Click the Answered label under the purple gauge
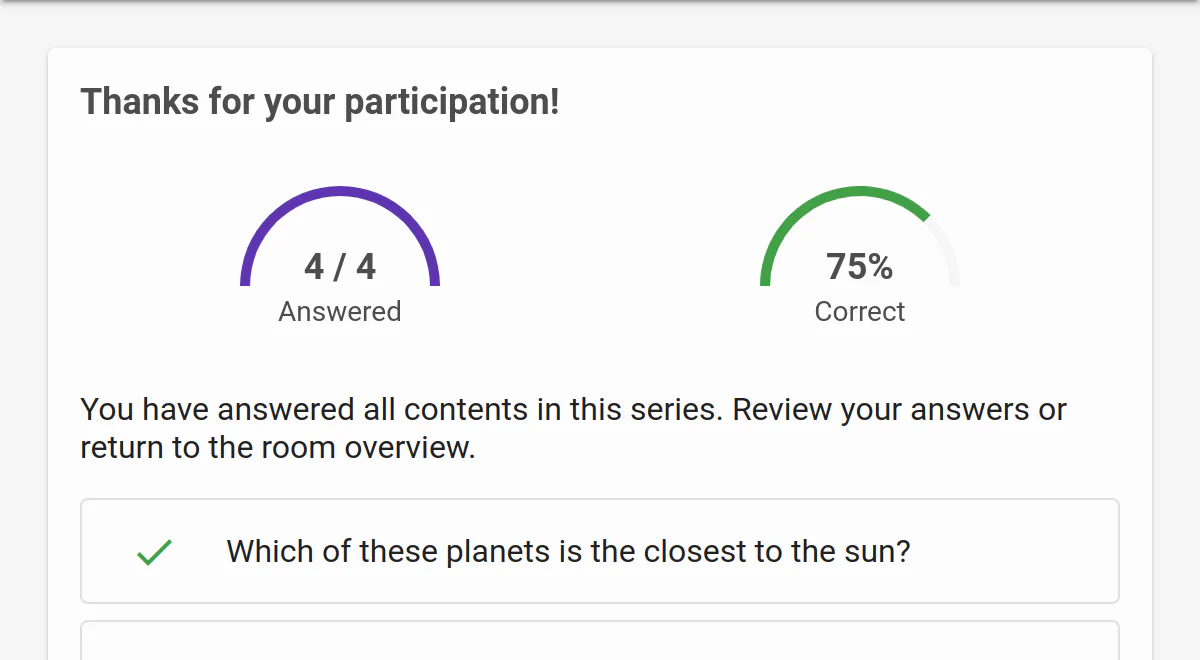The image size is (1200, 660). pyautogui.click(x=340, y=312)
